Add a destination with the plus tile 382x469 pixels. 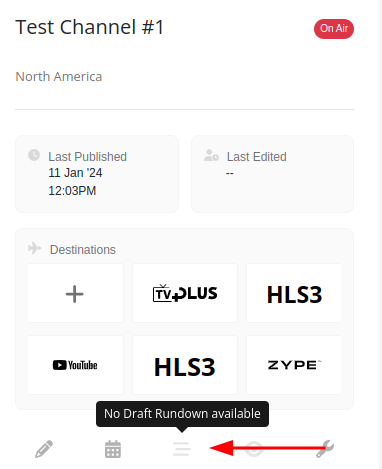(x=76, y=293)
